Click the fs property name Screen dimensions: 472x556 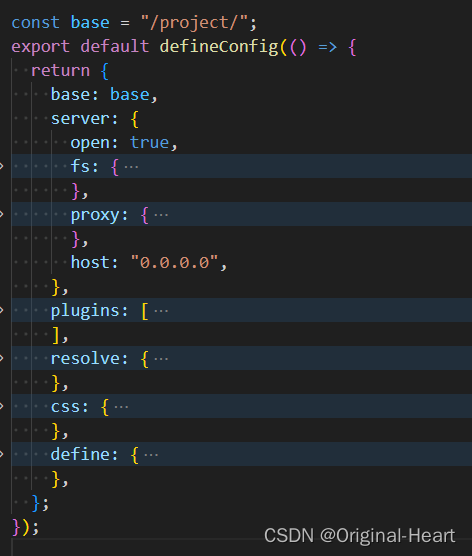pos(80,166)
